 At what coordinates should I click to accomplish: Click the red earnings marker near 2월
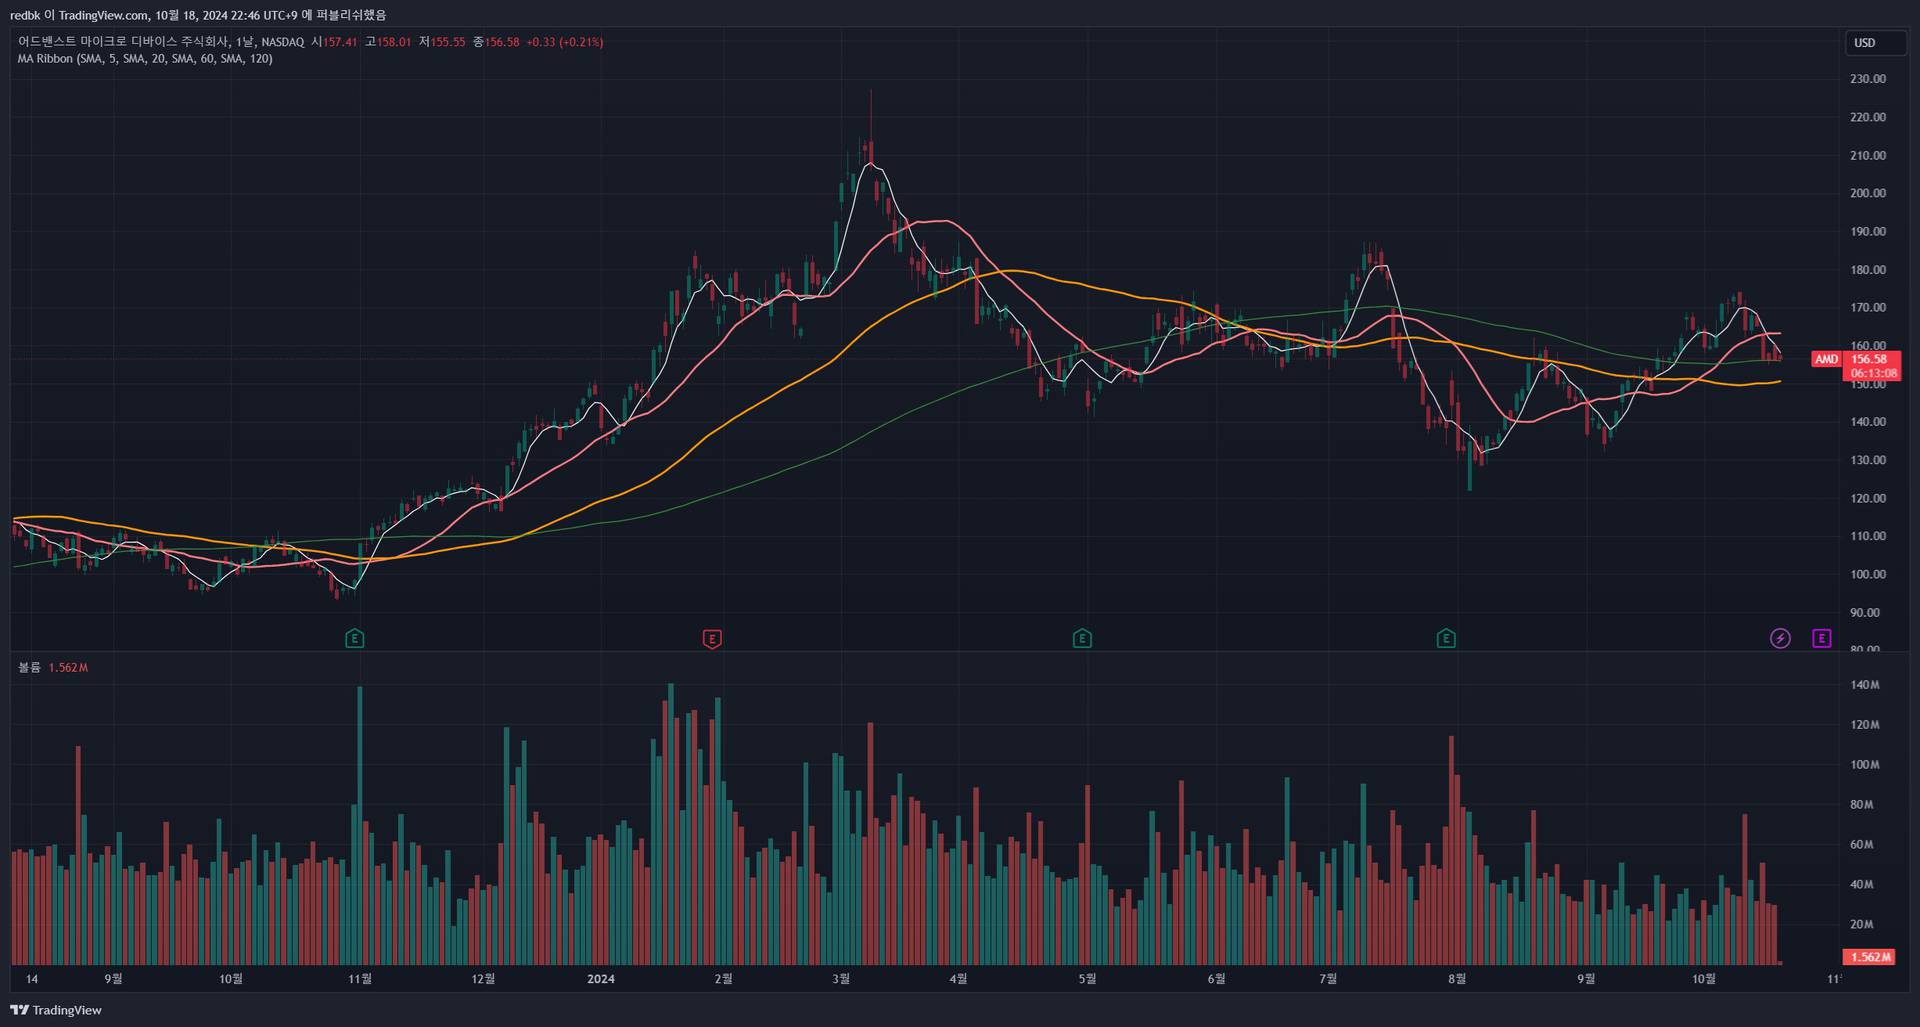pyautogui.click(x=712, y=638)
